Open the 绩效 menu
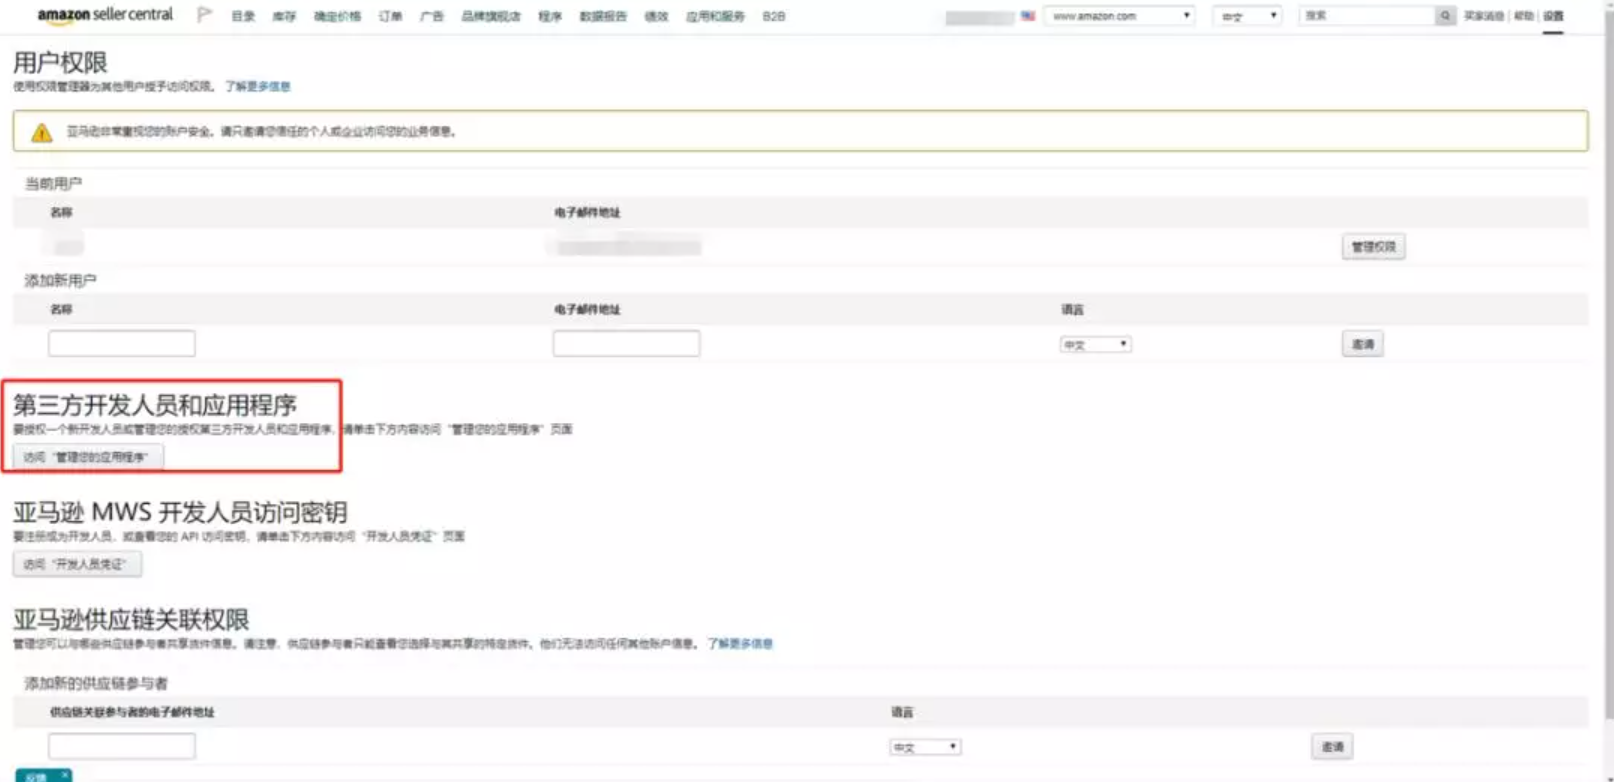Viewport: 1614px width, 782px height. pyautogui.click(x=656, y=17)
